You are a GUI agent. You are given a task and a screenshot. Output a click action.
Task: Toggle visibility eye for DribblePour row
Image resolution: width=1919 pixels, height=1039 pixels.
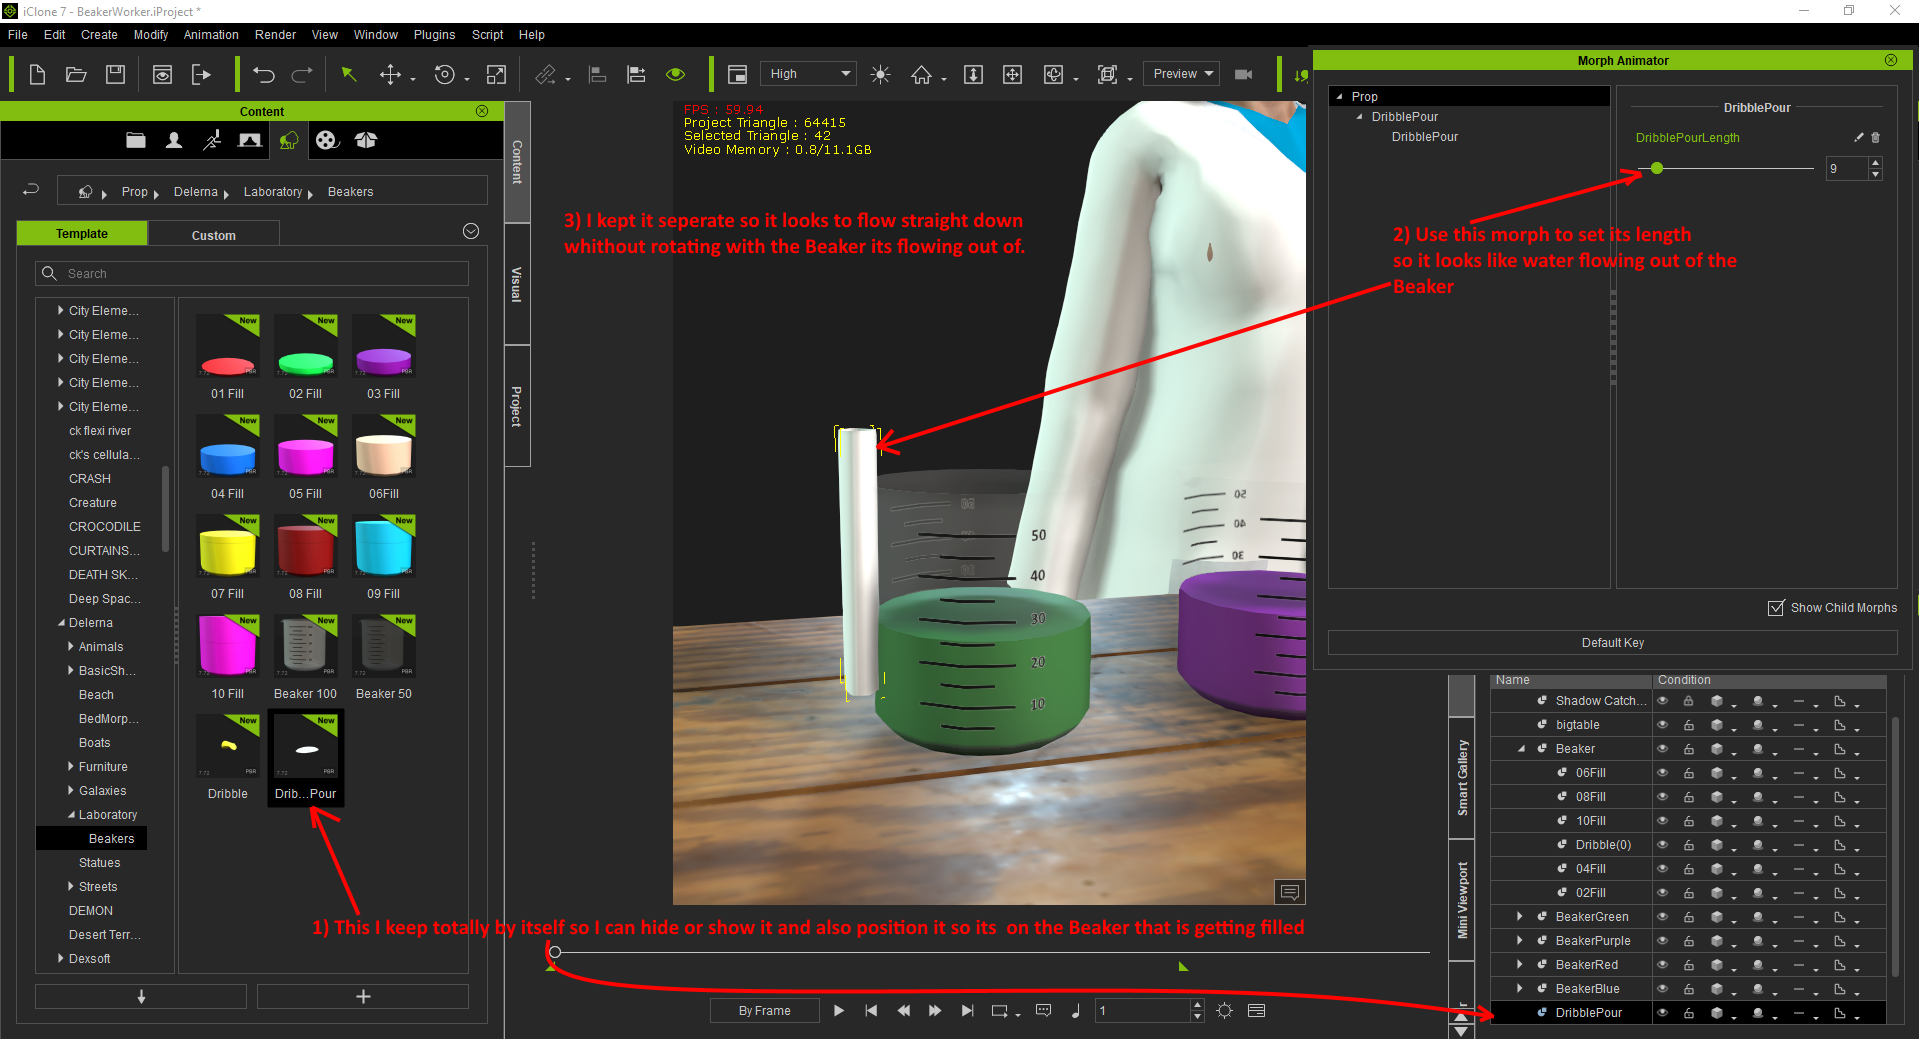tap(1663, 1013)
